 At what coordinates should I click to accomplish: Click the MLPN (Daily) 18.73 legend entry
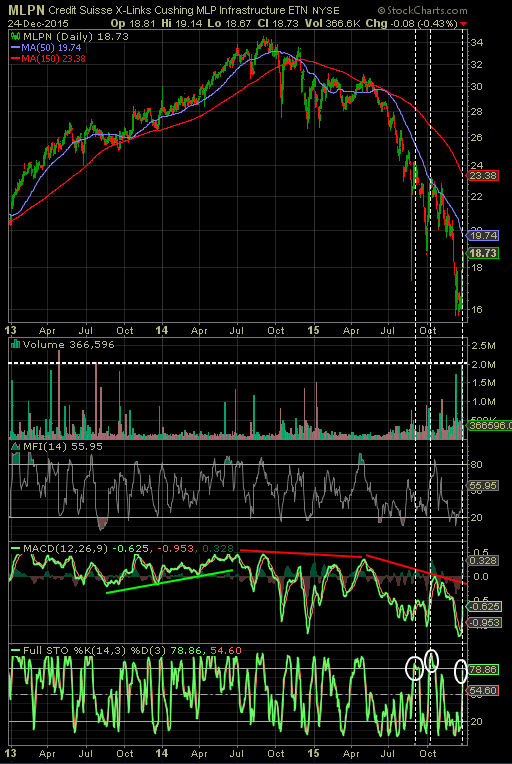[76, 36]
